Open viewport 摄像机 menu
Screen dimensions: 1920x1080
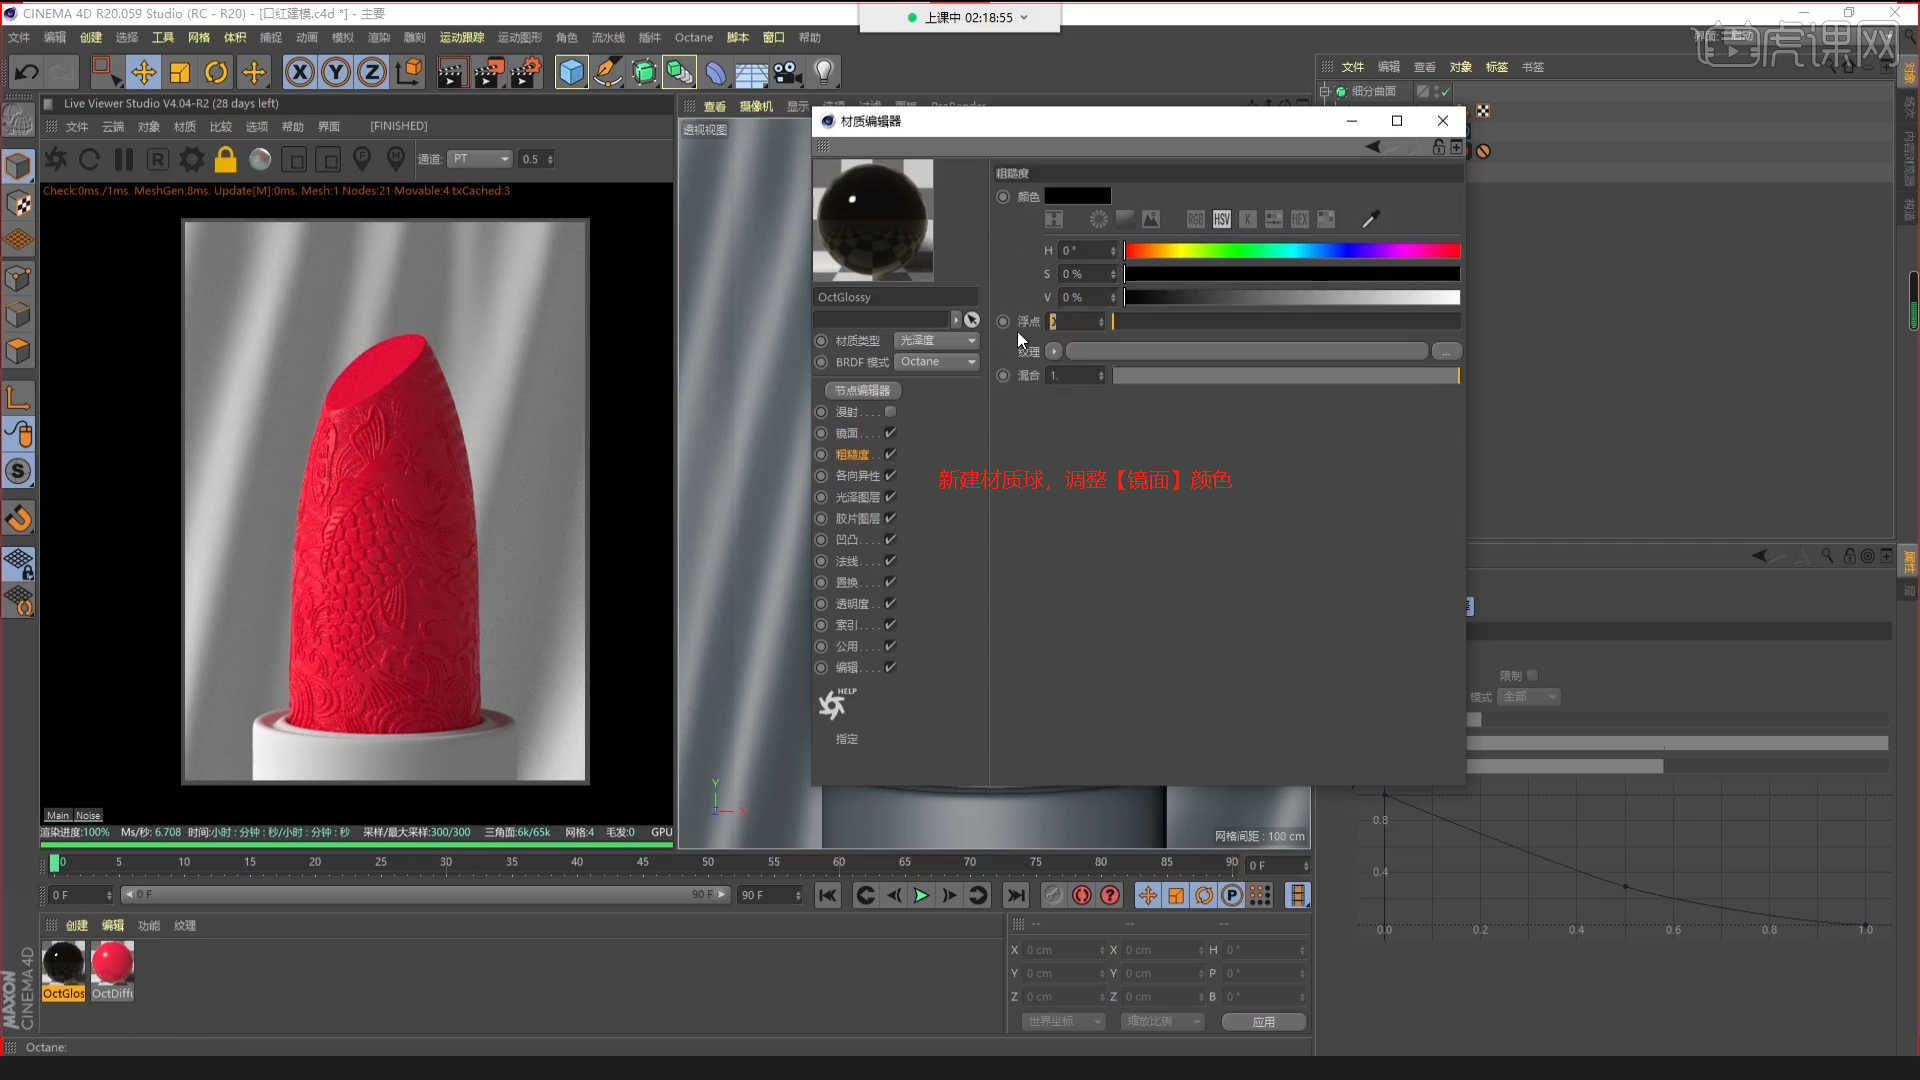tap(756, 106)
